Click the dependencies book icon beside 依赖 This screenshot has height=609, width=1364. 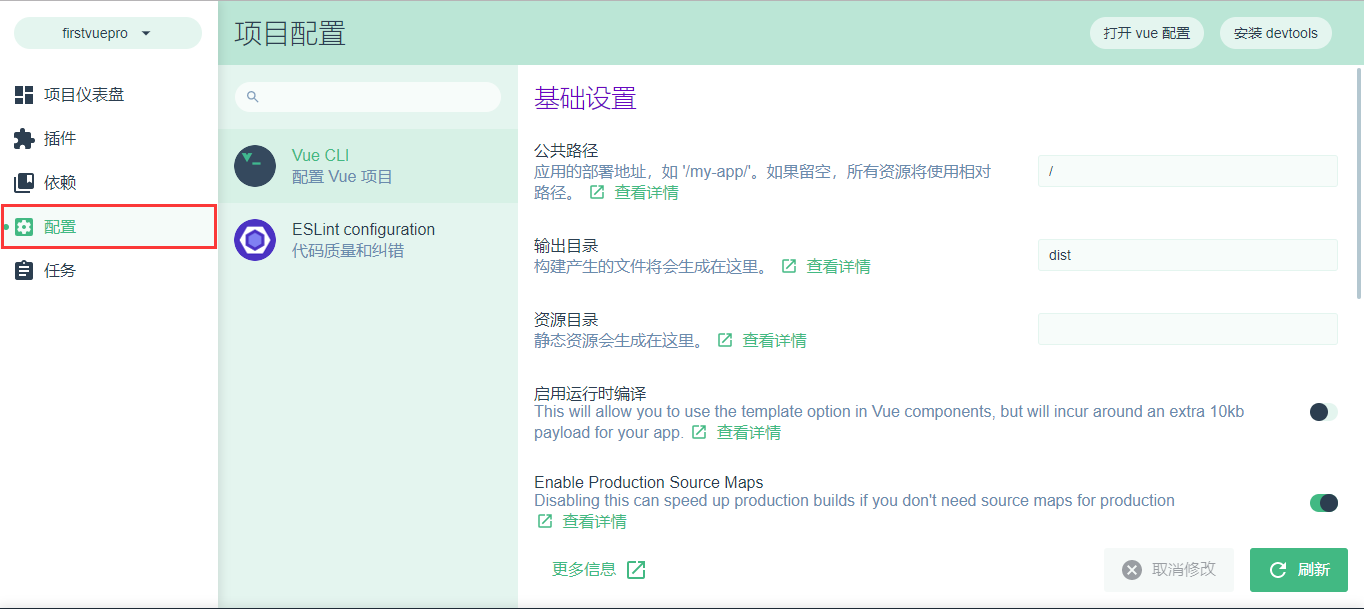[x=24, y=183]
